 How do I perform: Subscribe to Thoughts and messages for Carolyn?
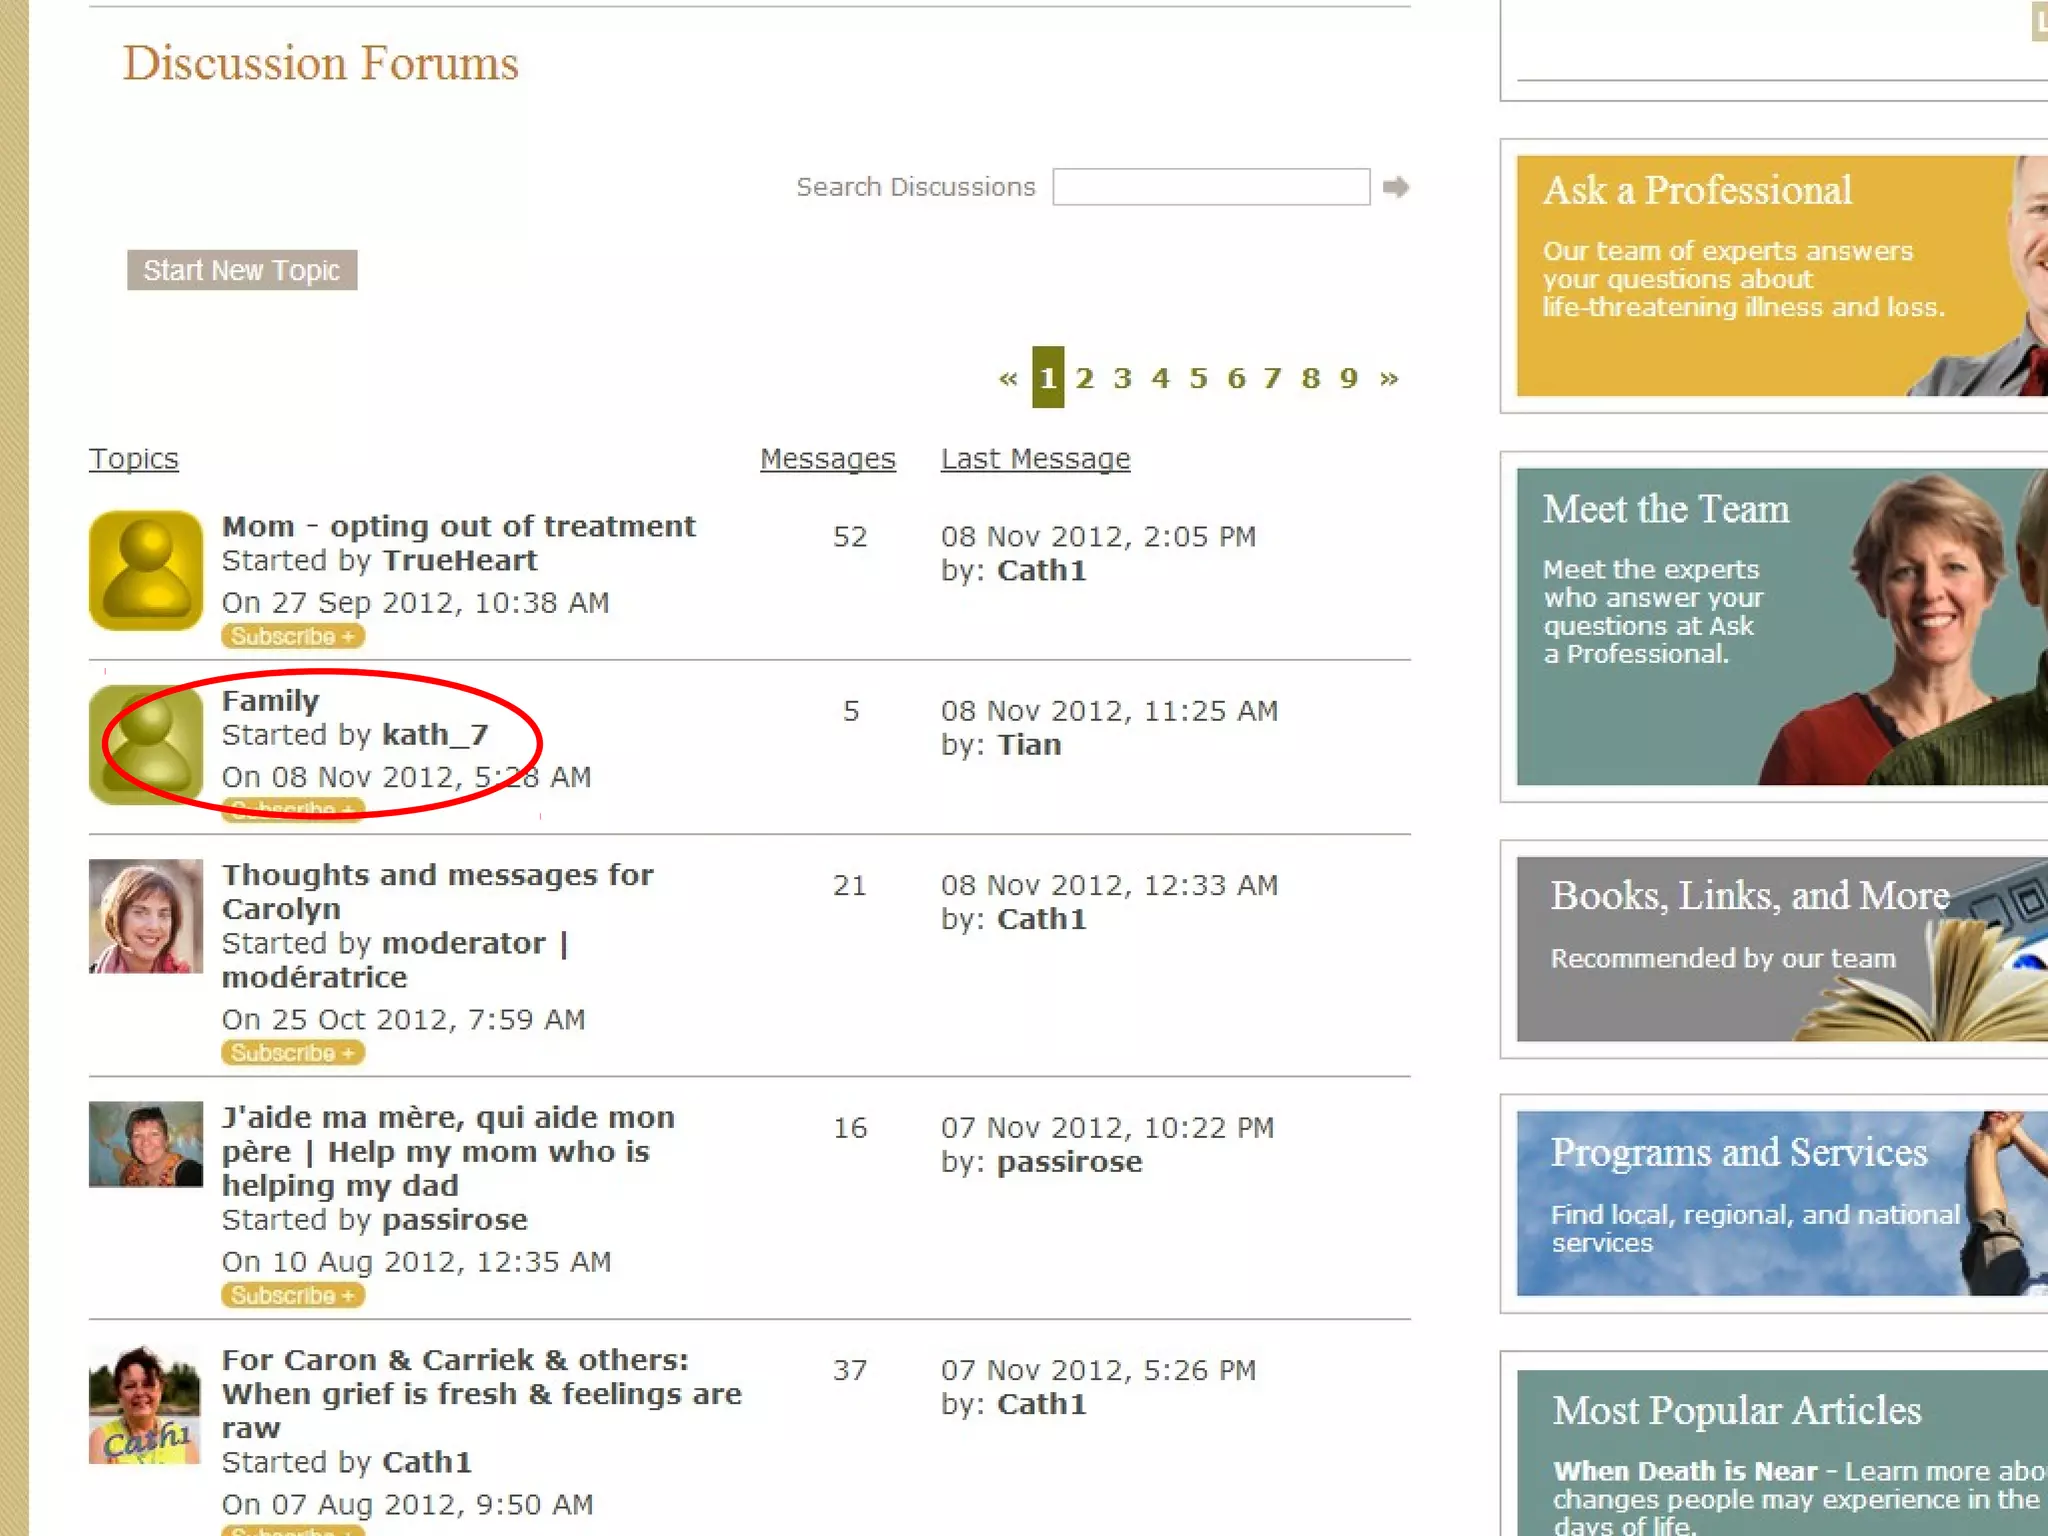pyautogui.click(x=292, y=1053)
